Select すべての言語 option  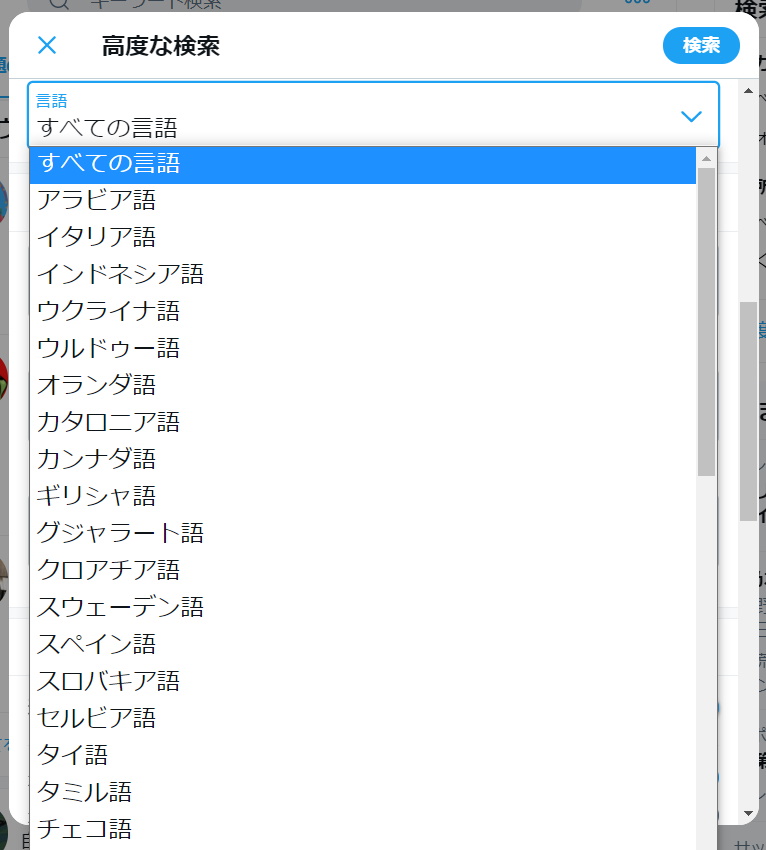[108, 163]
